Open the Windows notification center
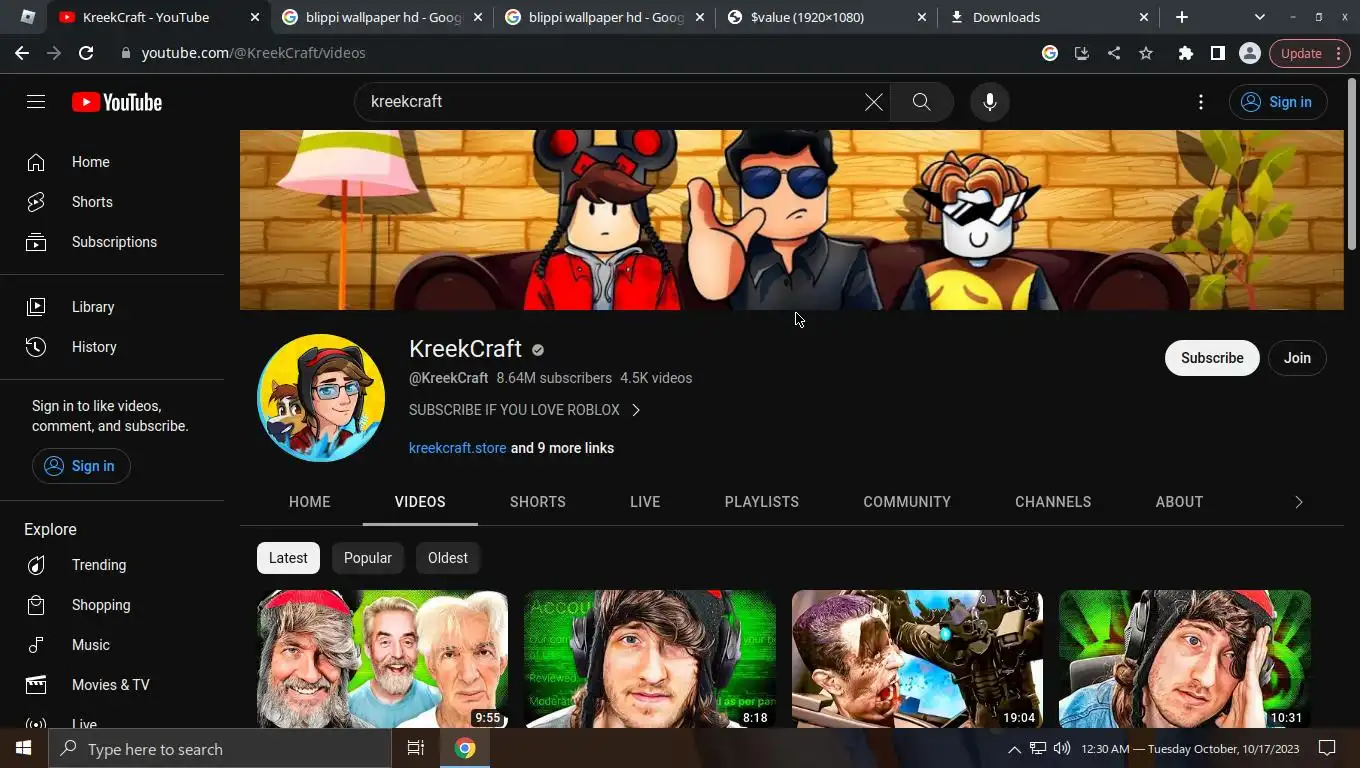This screenshot has height=768, width=1360. [1327, 748]
